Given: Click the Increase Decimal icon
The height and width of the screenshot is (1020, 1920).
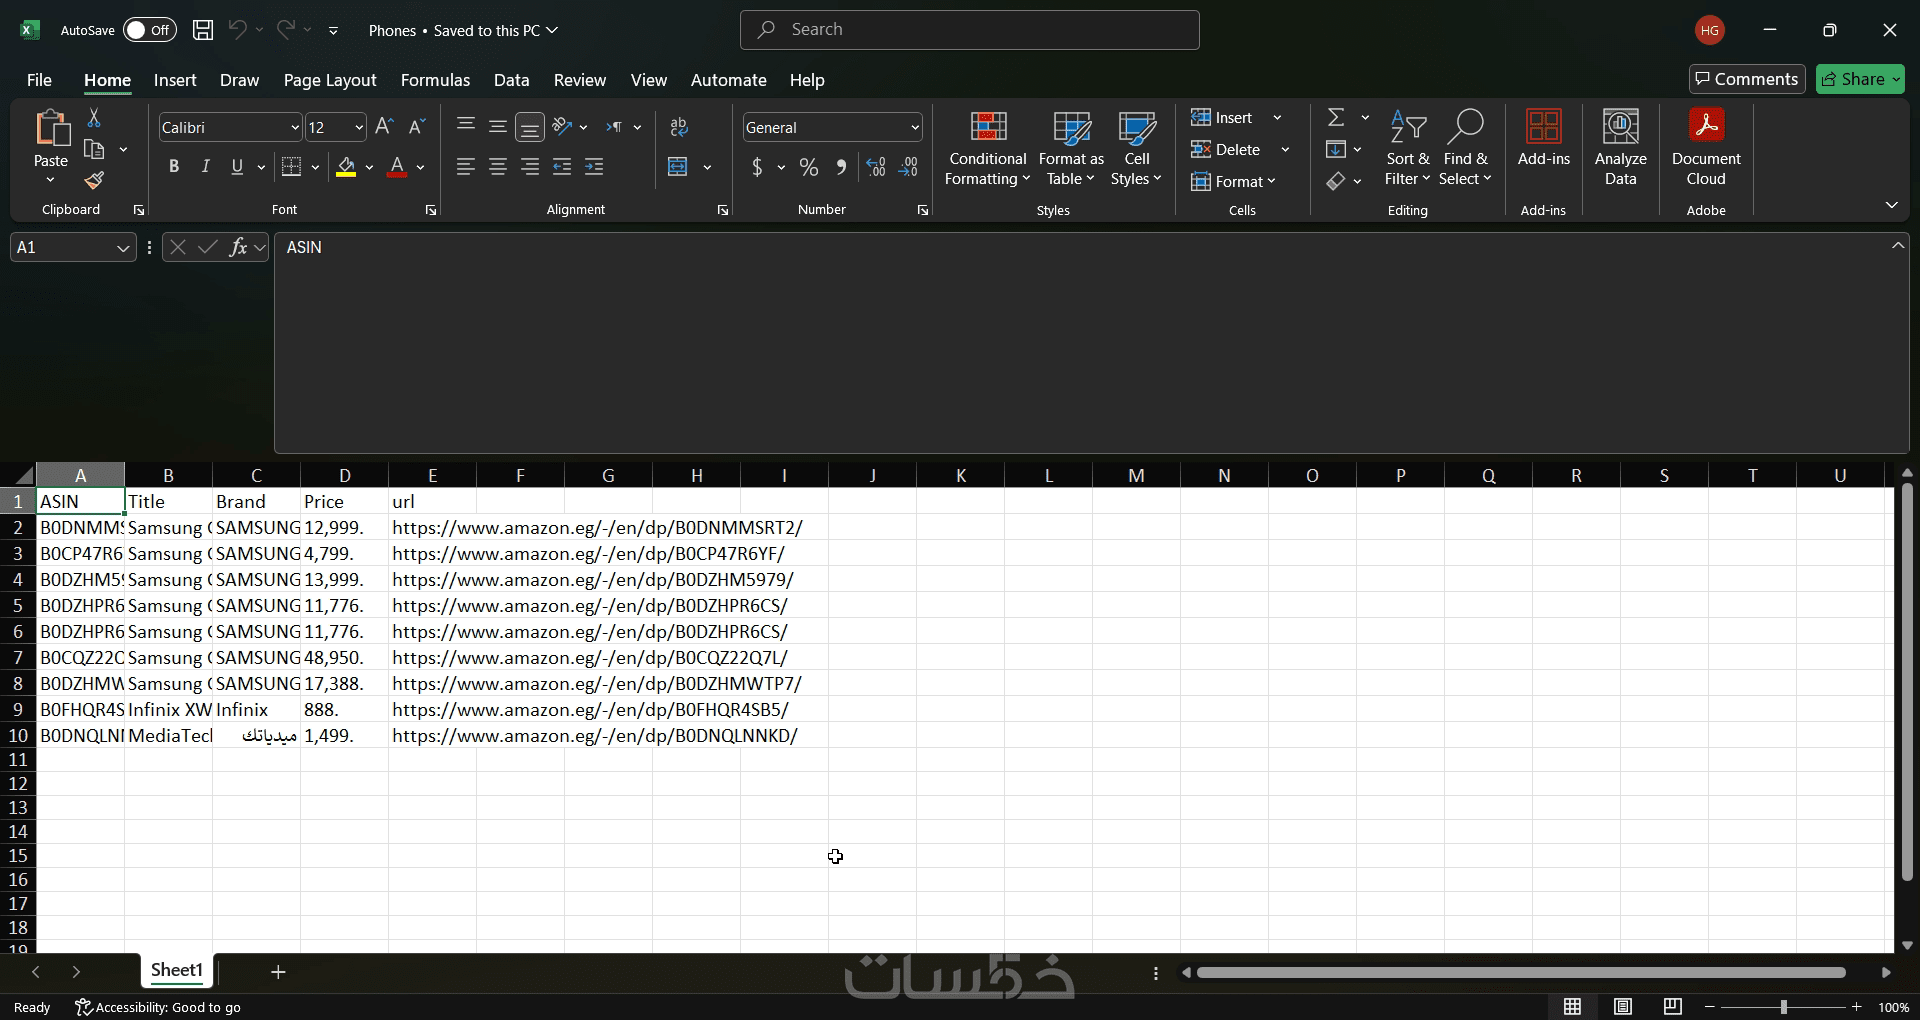Looking at the screenshot, I should (x=876, y=167).
